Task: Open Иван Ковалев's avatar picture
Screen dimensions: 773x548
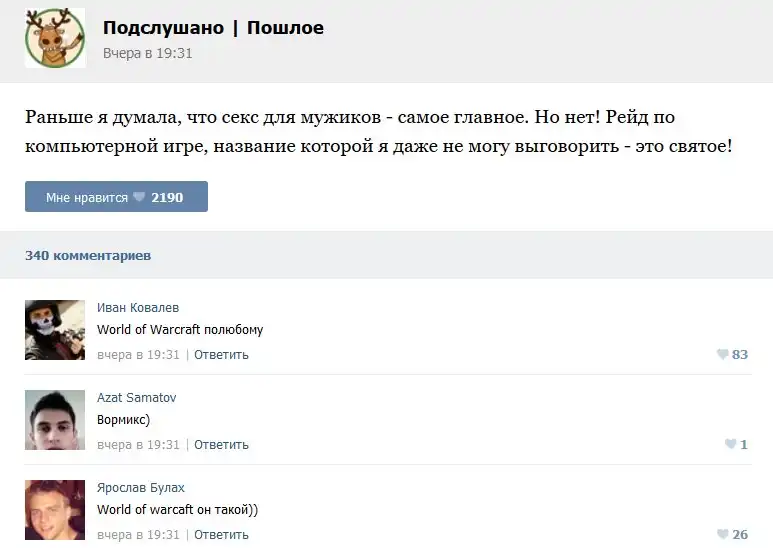Action: (55, 330)
